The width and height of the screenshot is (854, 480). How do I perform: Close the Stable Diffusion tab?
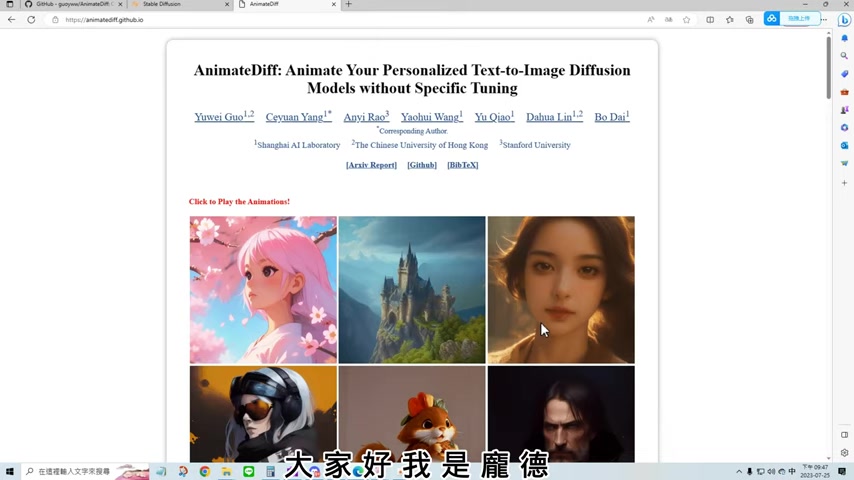227,4
